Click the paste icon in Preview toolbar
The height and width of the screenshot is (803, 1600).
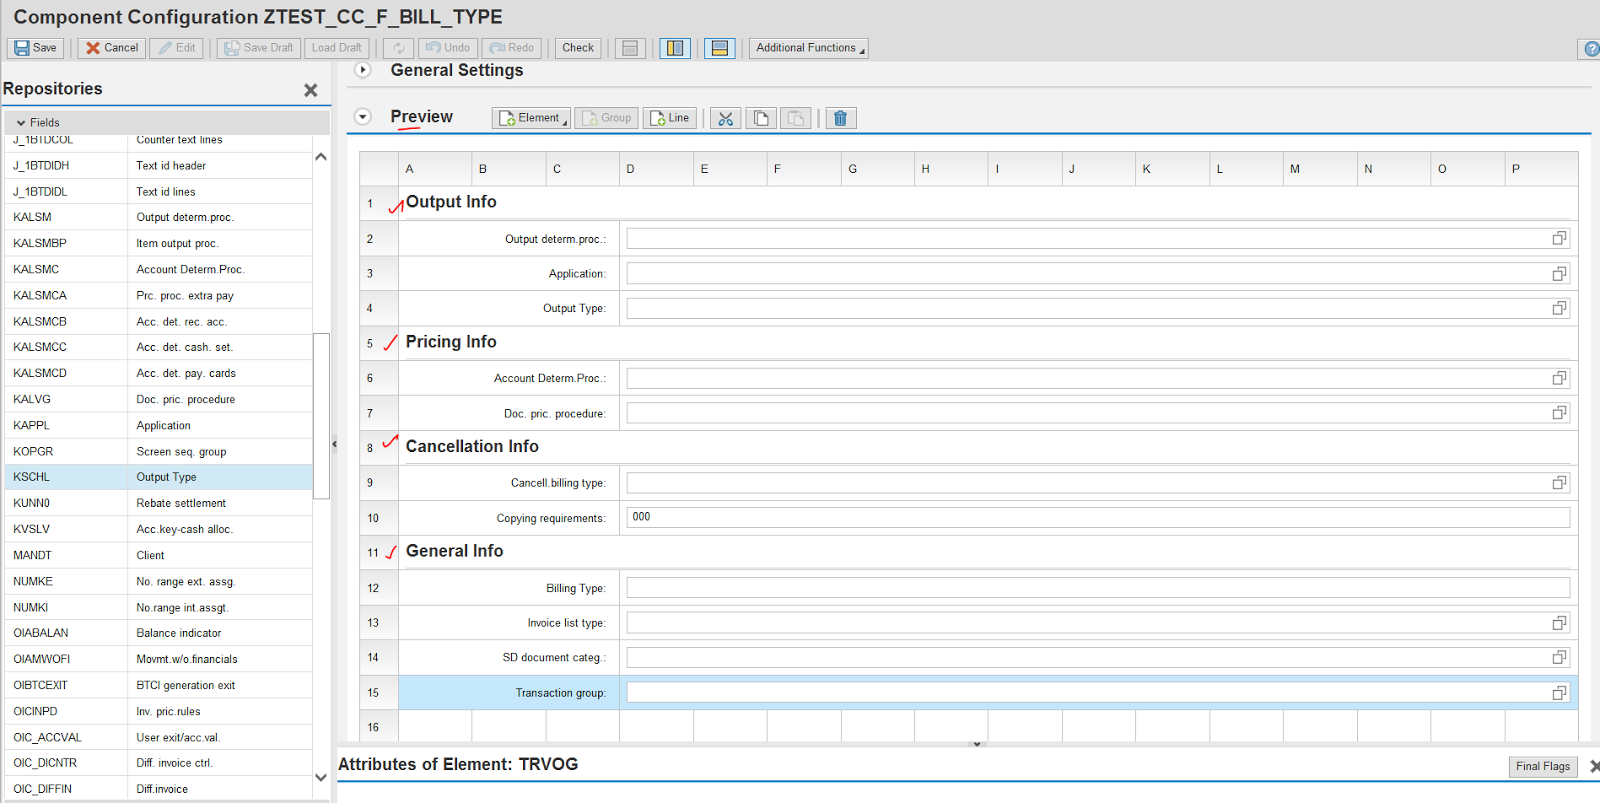tap(796, 118)
